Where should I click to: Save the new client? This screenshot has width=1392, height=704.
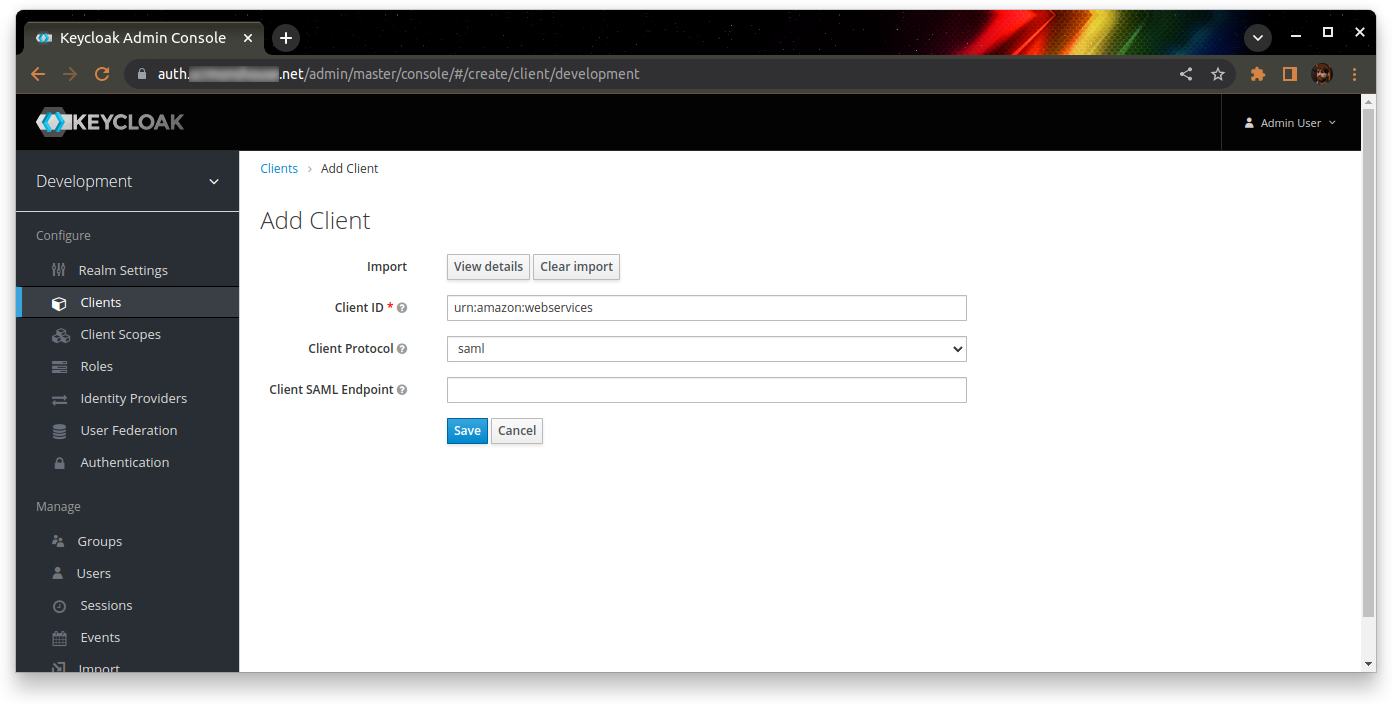coord(467,431)
